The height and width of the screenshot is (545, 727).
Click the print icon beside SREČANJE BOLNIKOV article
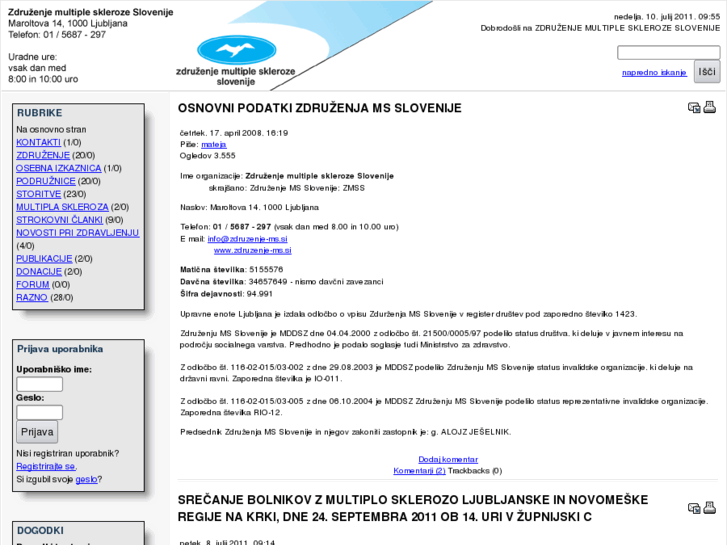[x=709, y=507]
